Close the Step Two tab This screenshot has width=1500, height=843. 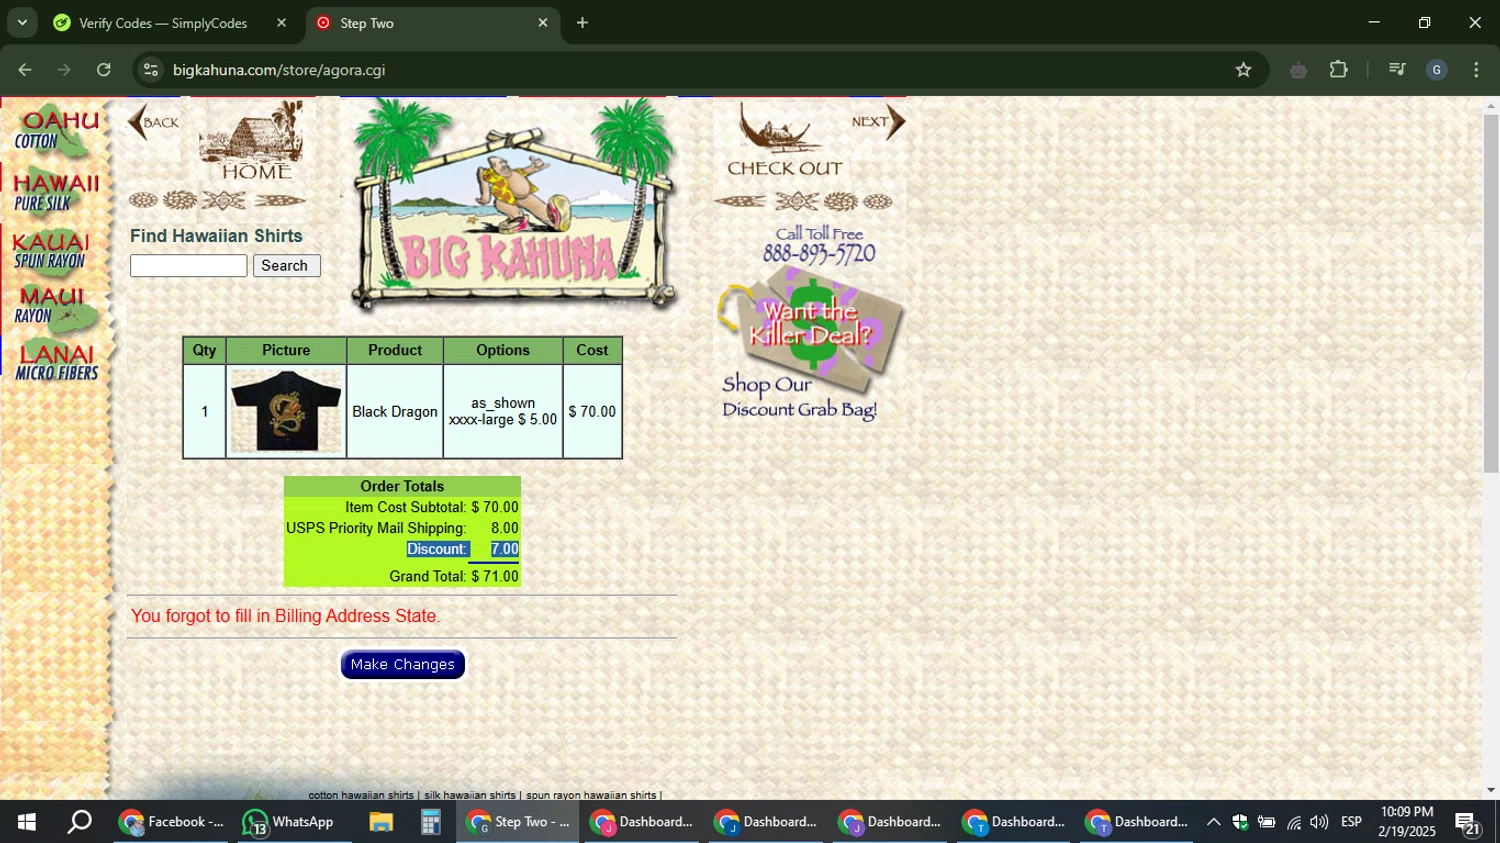pos(543,23)
